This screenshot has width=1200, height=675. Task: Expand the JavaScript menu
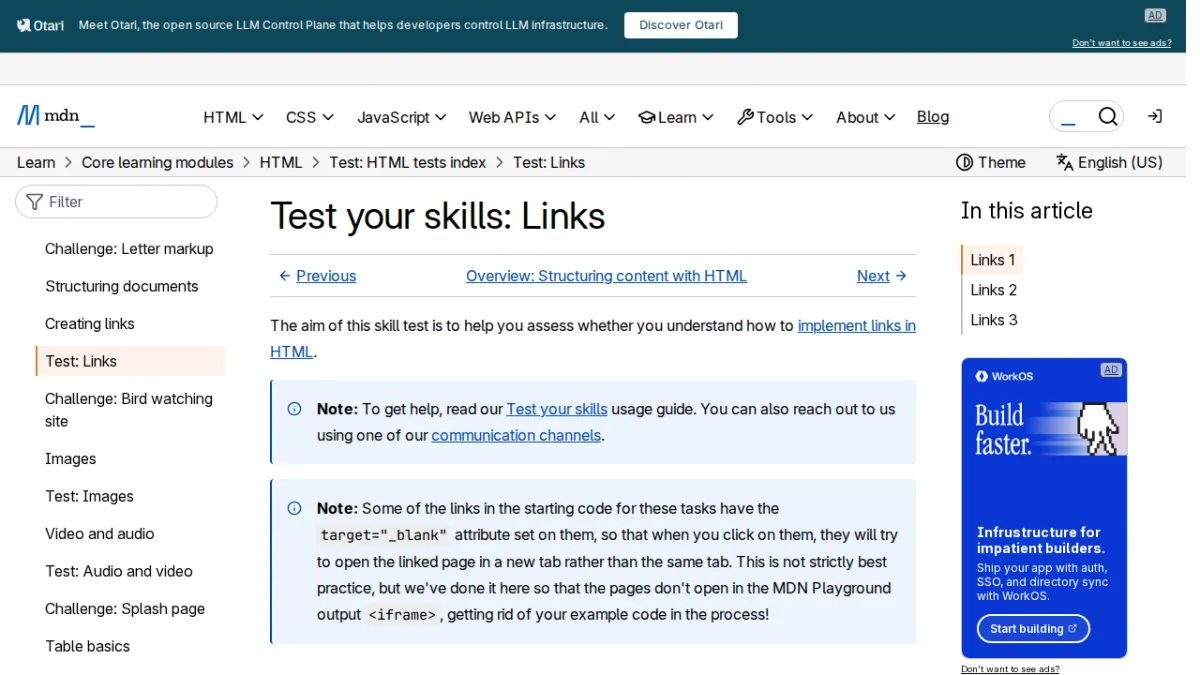(402, 117)
